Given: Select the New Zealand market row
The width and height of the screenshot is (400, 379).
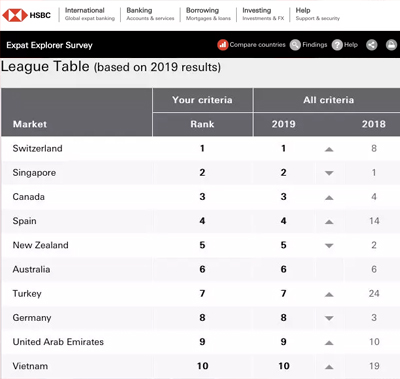Looking at the screenshot, I should 201,245.
